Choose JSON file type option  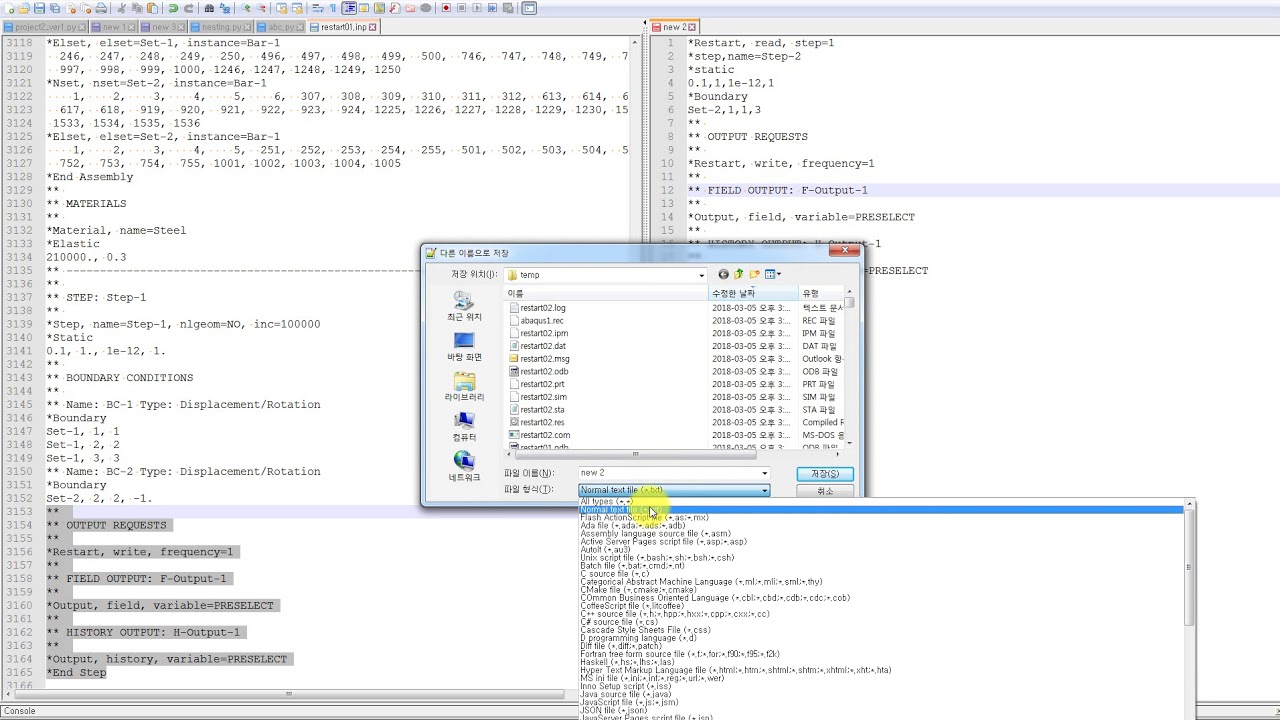coord(881,710)
